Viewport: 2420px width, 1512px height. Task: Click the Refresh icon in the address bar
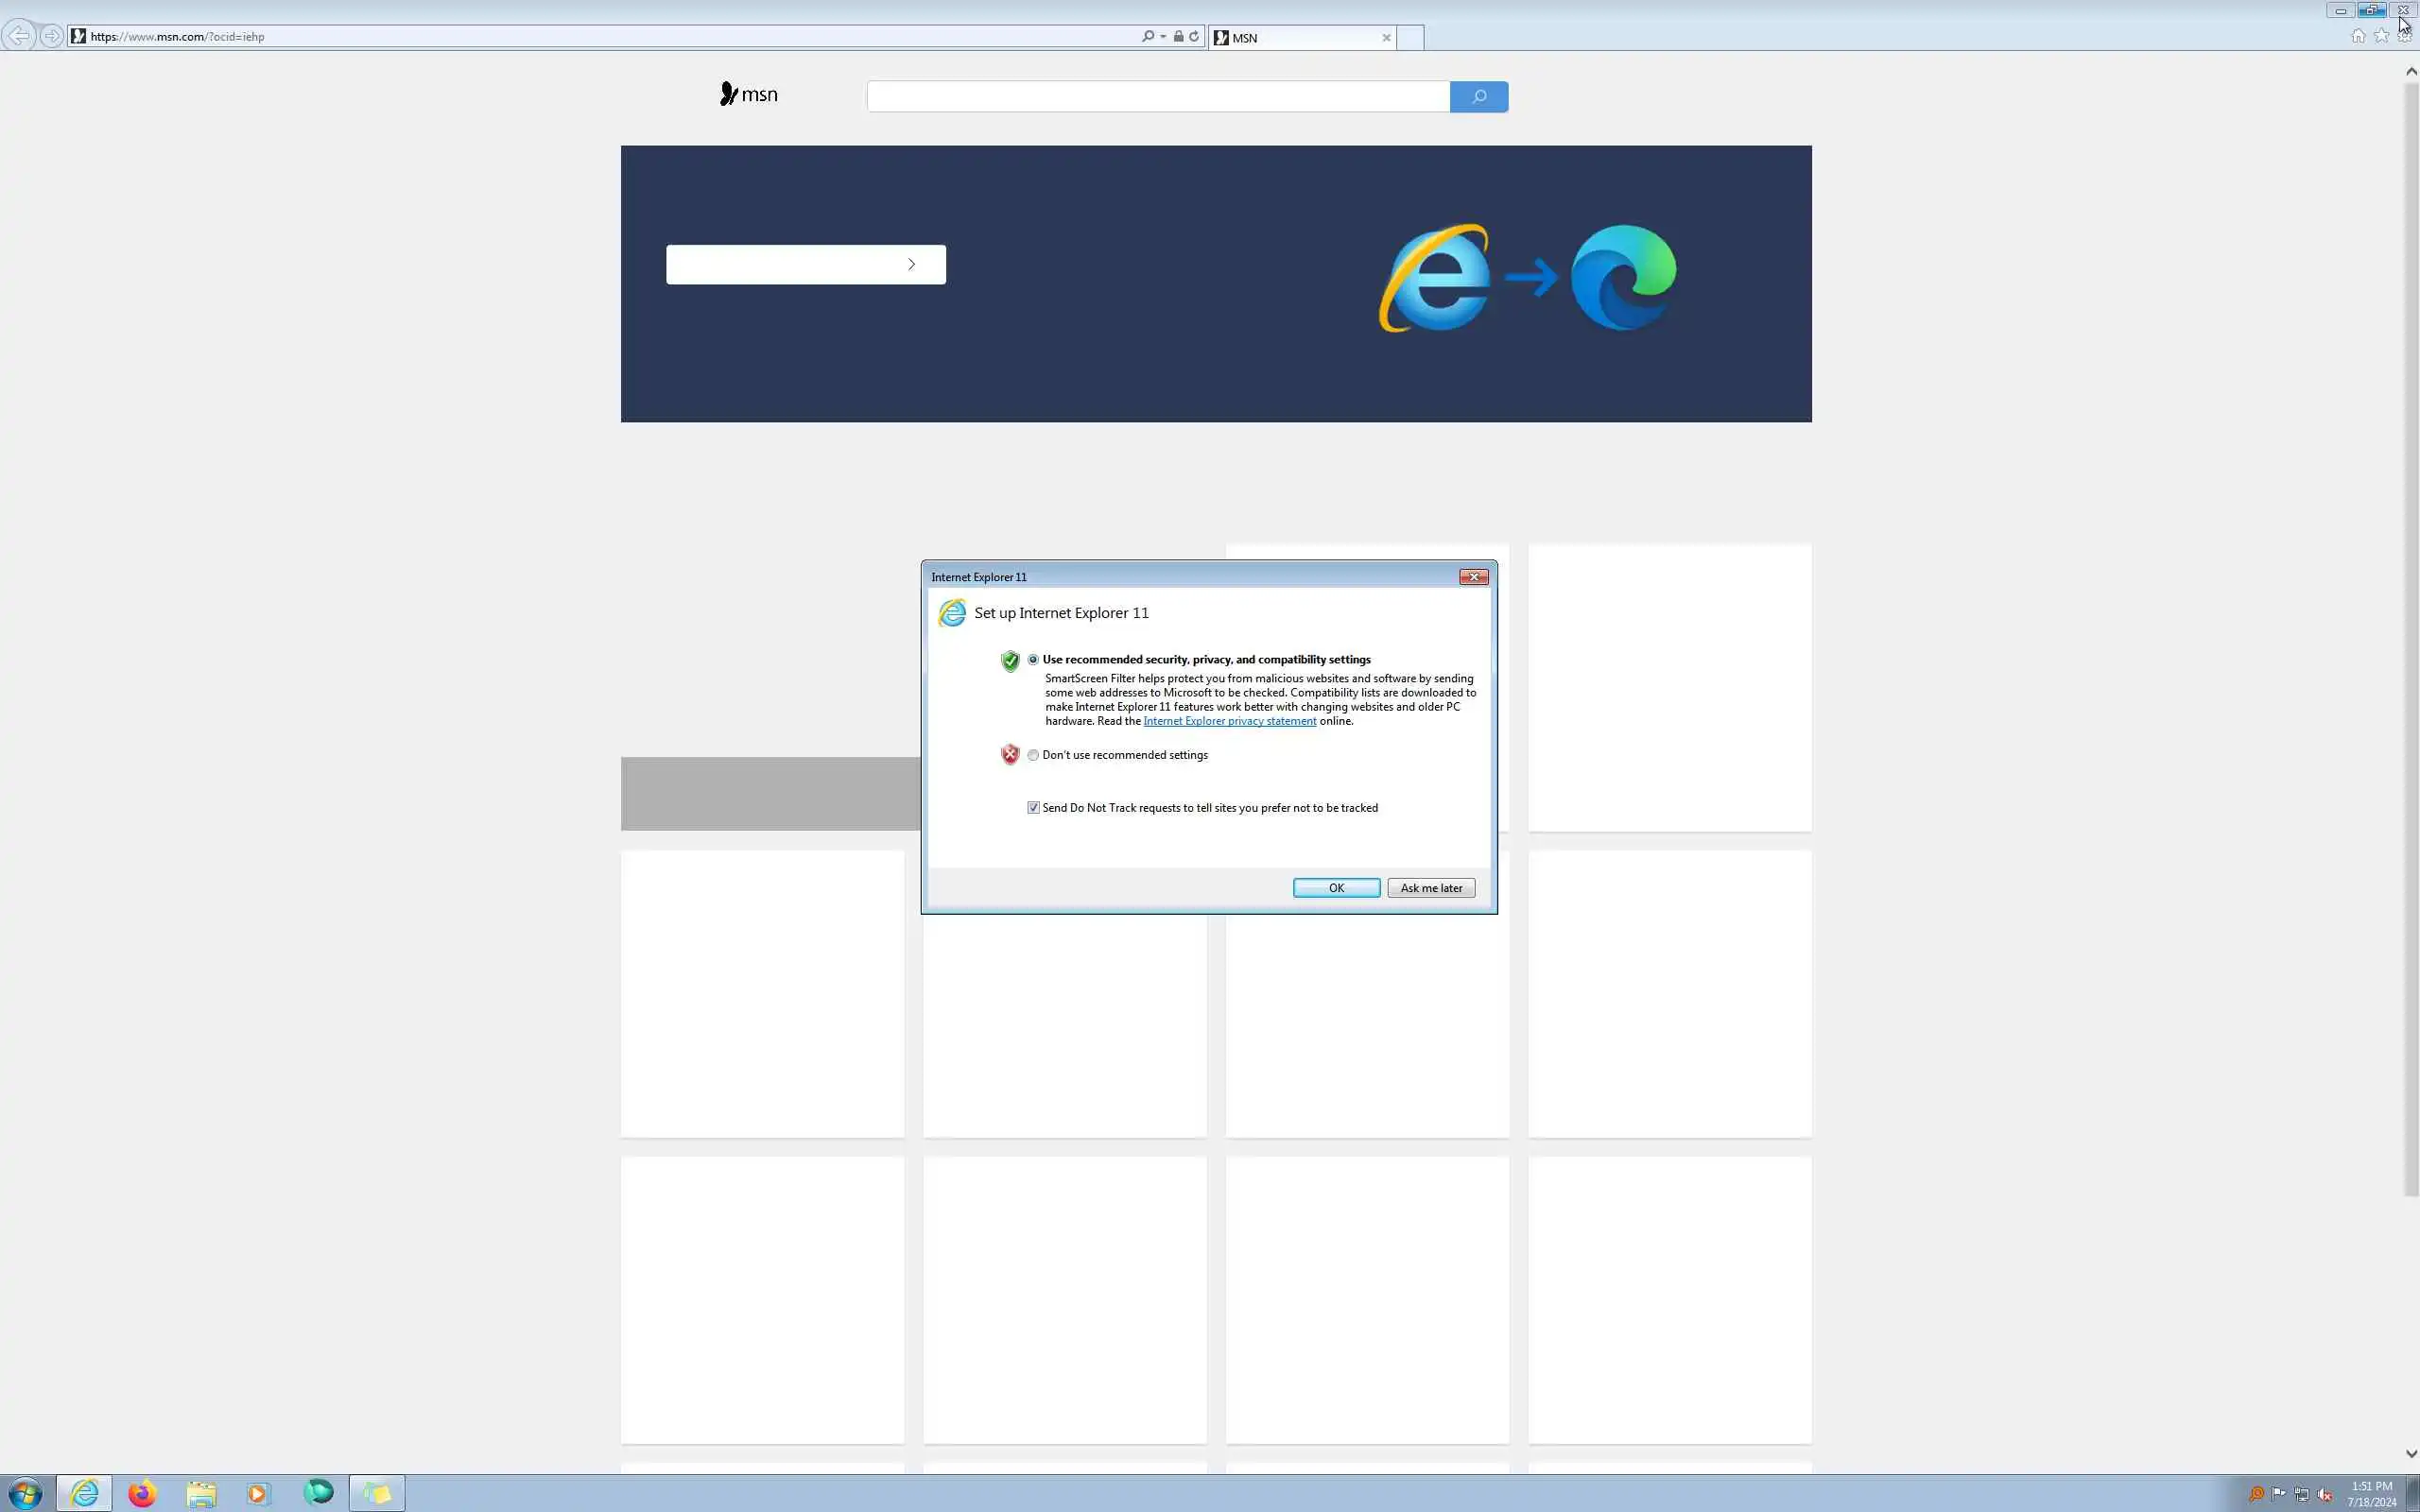[x=1194, y=36]
